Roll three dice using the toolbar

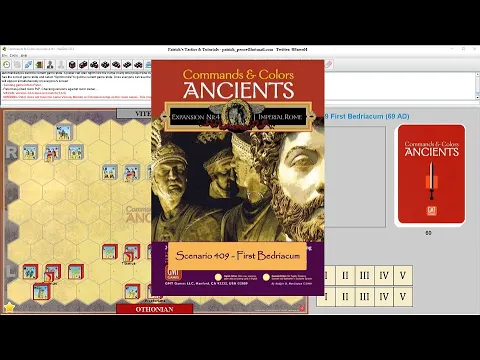click(x=94, y=65)
